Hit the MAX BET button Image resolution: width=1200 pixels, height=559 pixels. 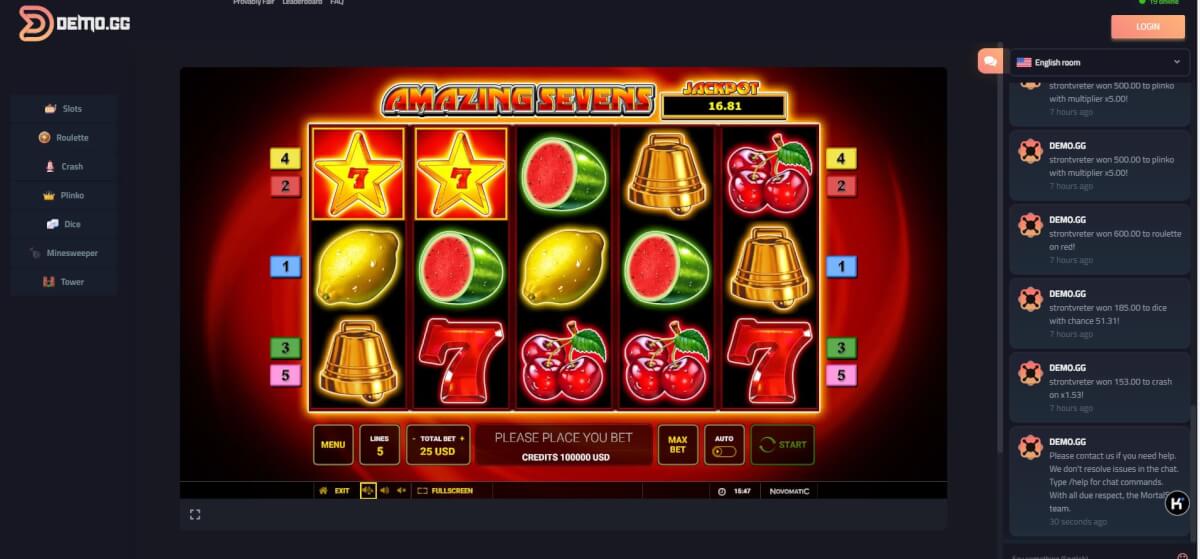678,445
